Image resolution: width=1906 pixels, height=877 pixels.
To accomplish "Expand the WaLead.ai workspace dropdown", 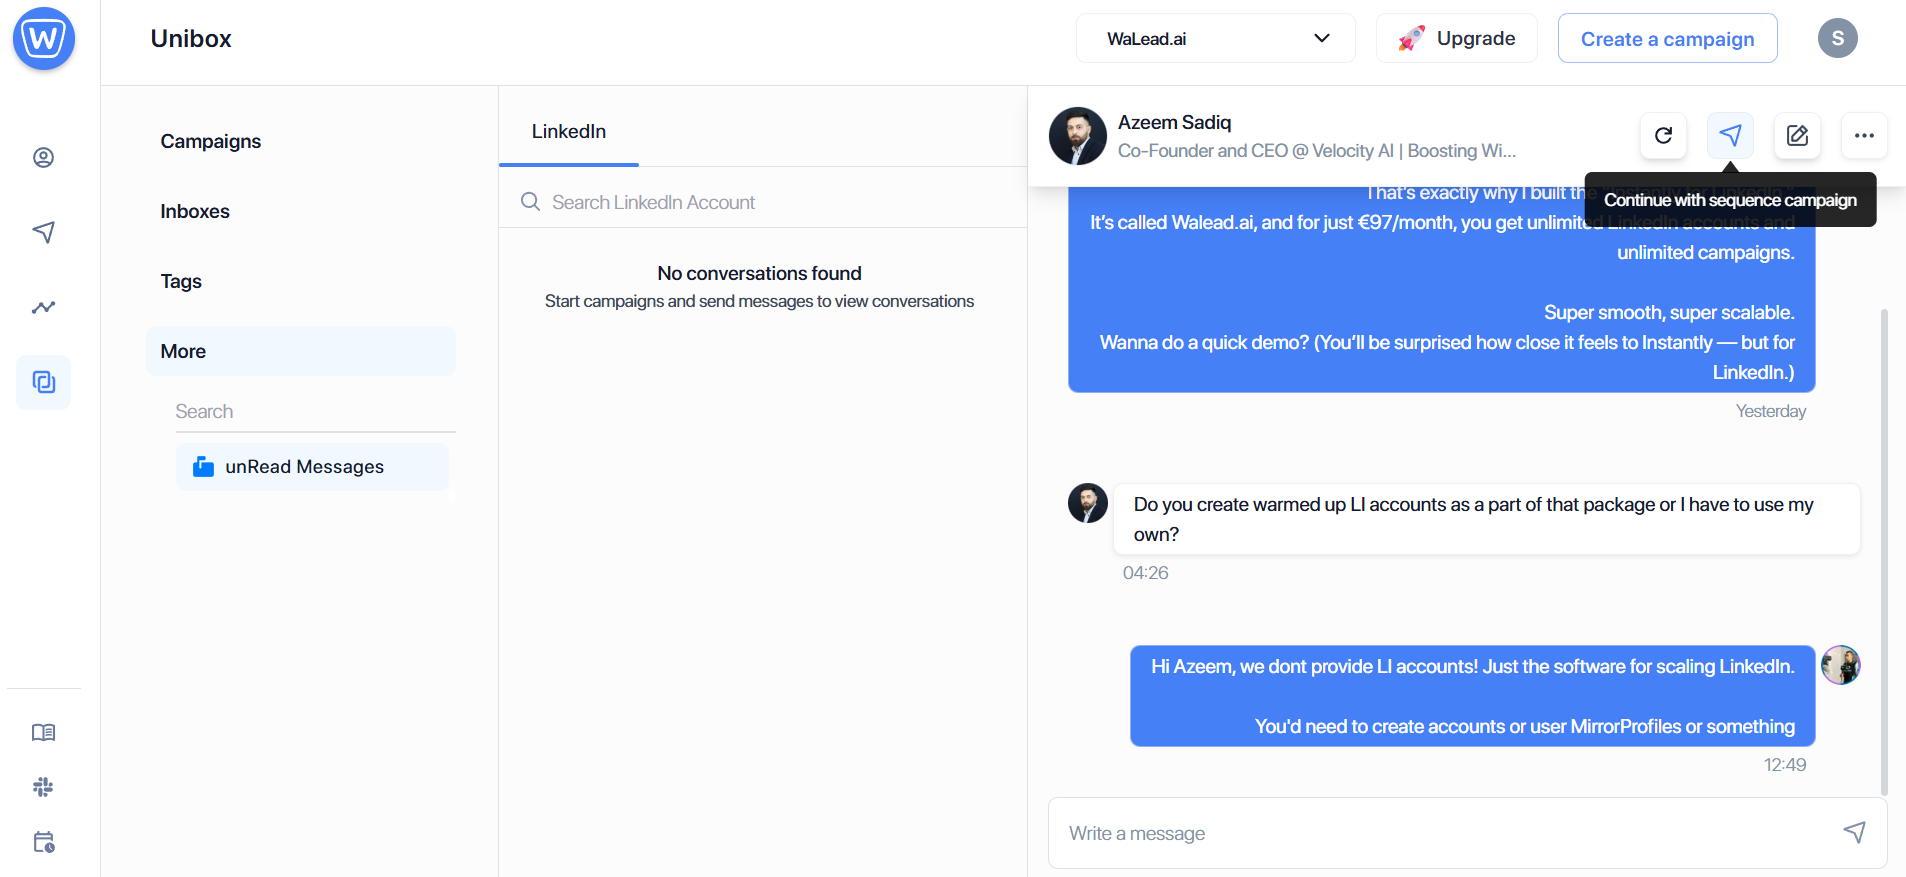I will 1216,39.
